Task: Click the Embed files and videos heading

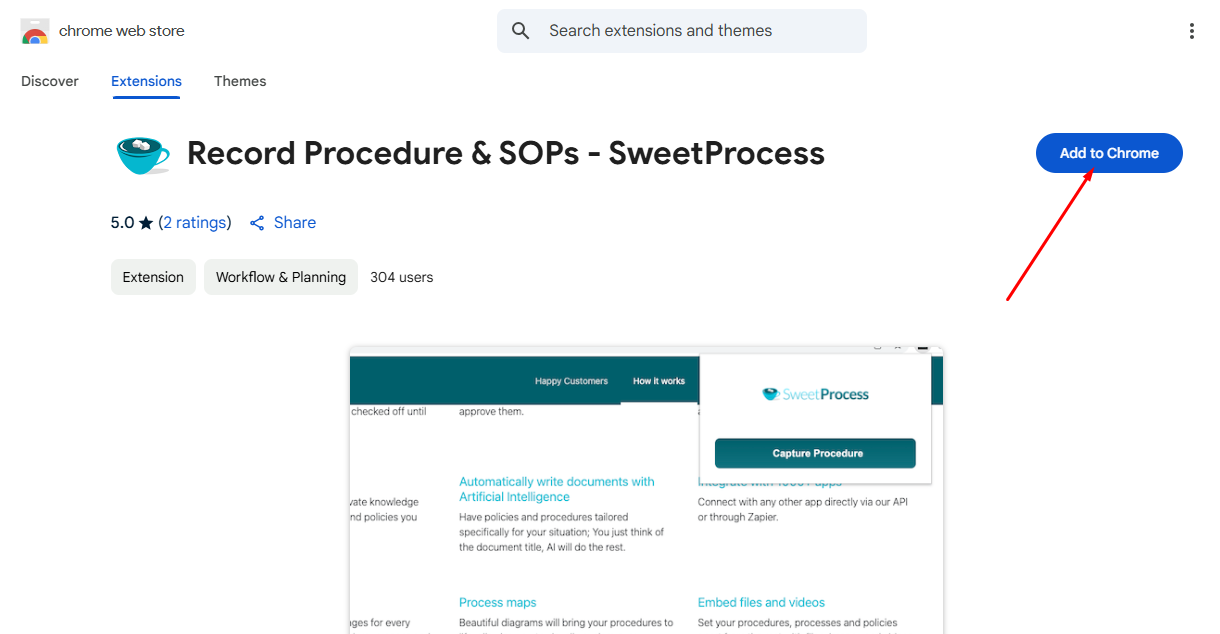Action: (x=761, y=602)
